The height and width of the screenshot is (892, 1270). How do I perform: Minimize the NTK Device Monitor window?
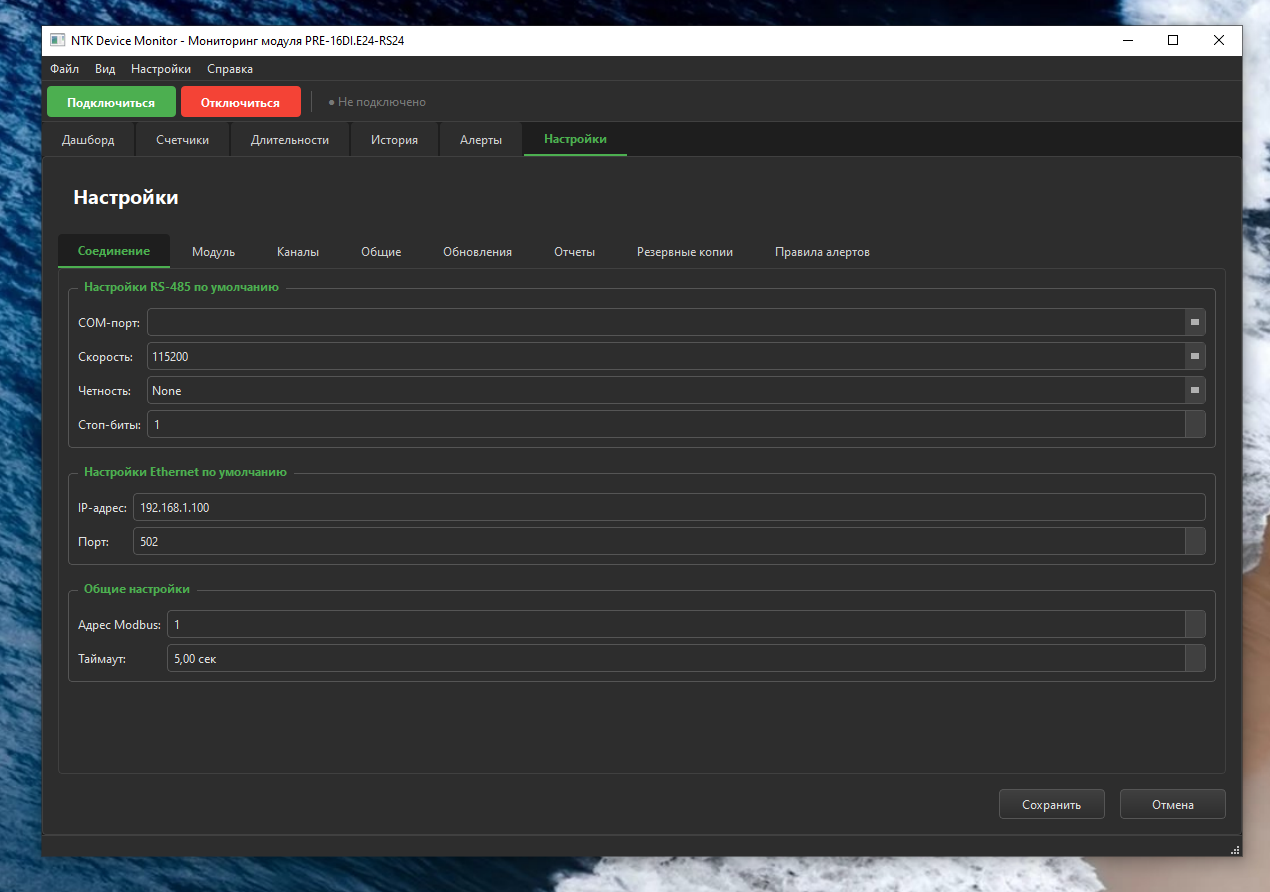click(1127, 41)
